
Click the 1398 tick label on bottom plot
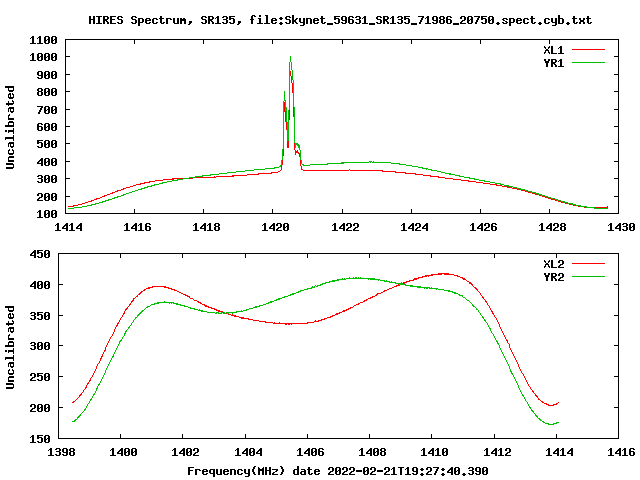pos(61,452)
